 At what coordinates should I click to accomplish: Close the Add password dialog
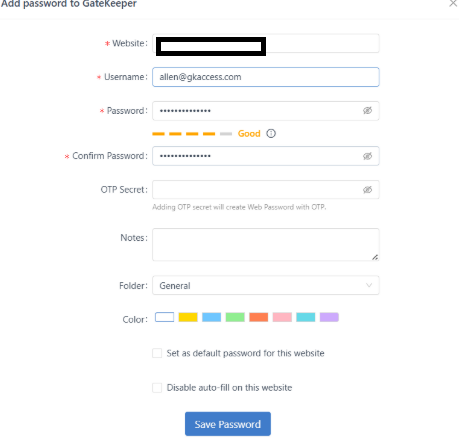click(453, 3)
